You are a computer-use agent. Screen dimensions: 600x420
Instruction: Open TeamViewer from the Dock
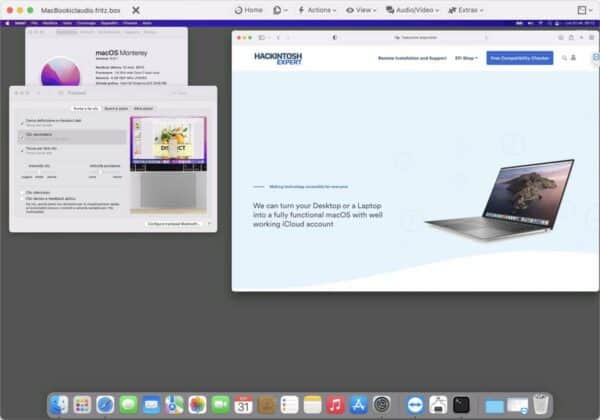[415, 405]
